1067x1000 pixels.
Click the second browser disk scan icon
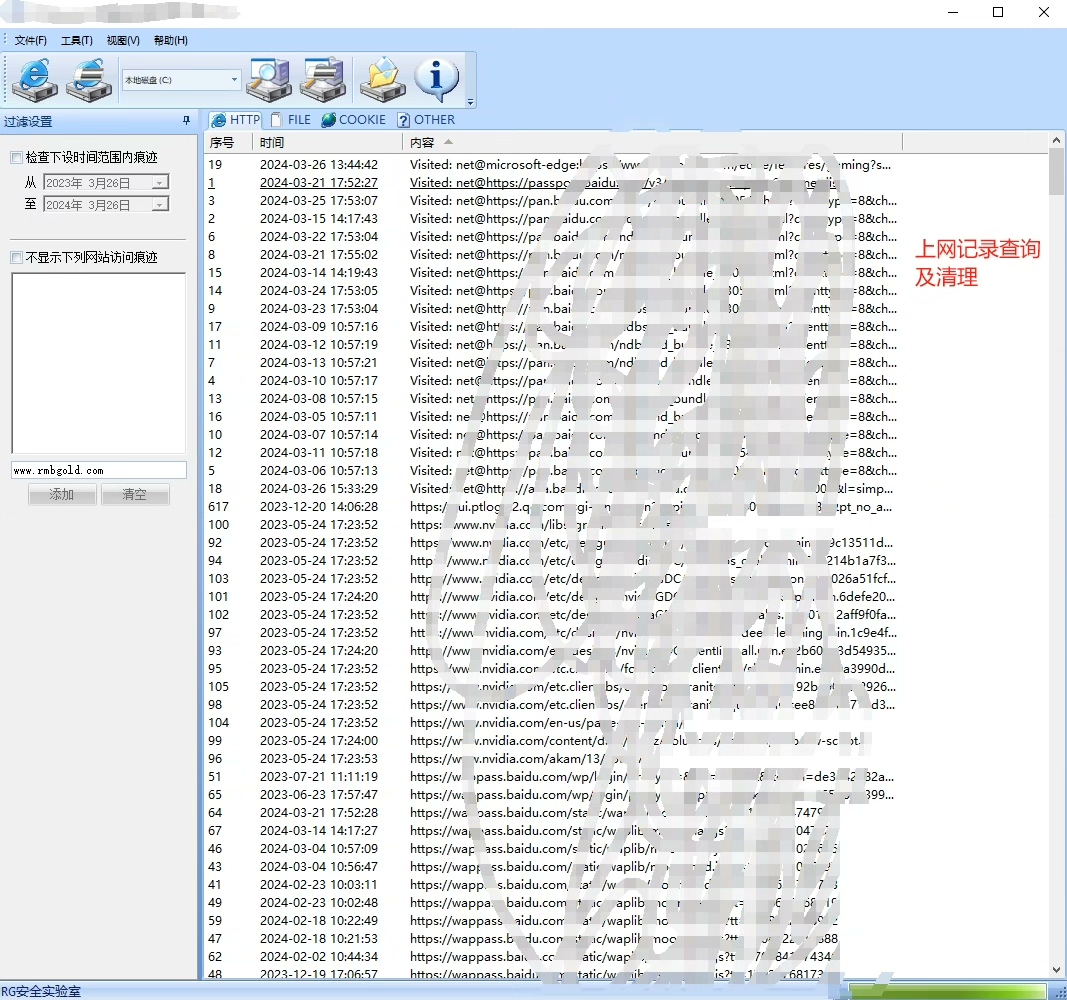pos(88,80)
